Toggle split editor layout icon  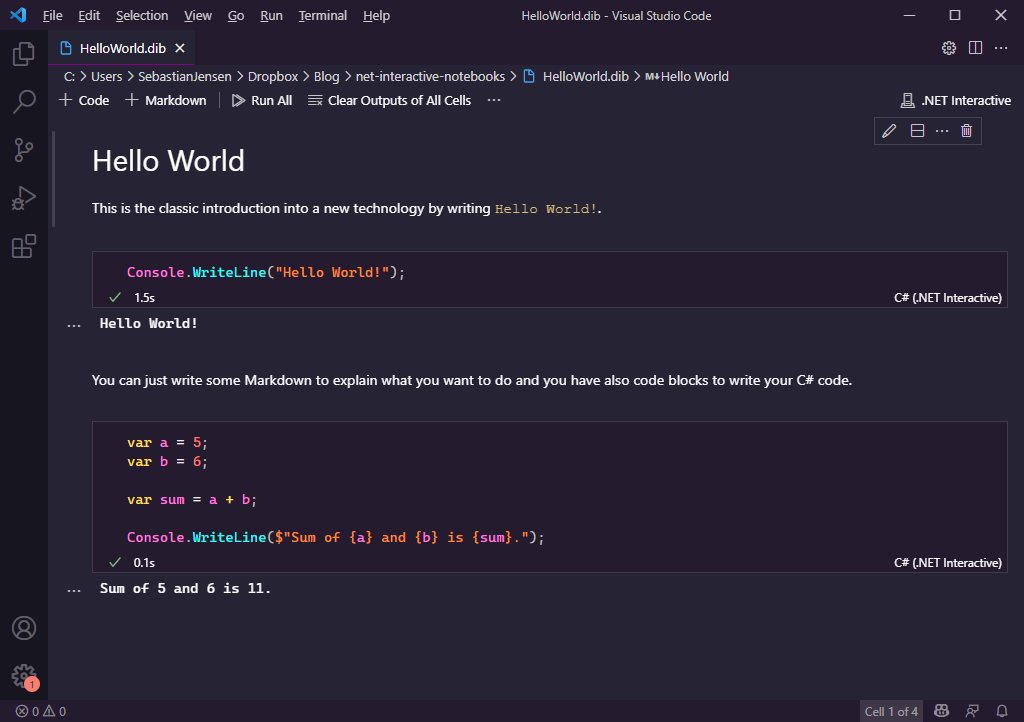975,48
